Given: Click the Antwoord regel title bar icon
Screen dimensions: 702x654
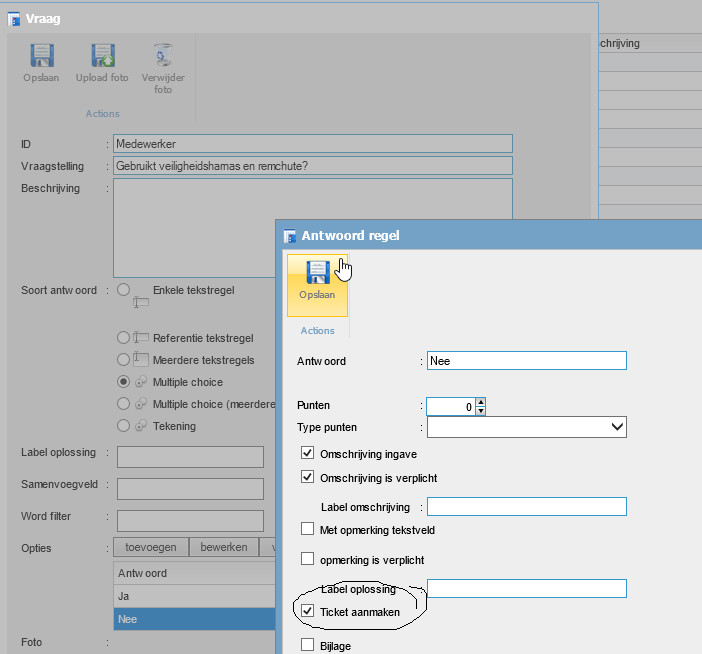Looking at the screenshot, I should click(x=290, y=237).
